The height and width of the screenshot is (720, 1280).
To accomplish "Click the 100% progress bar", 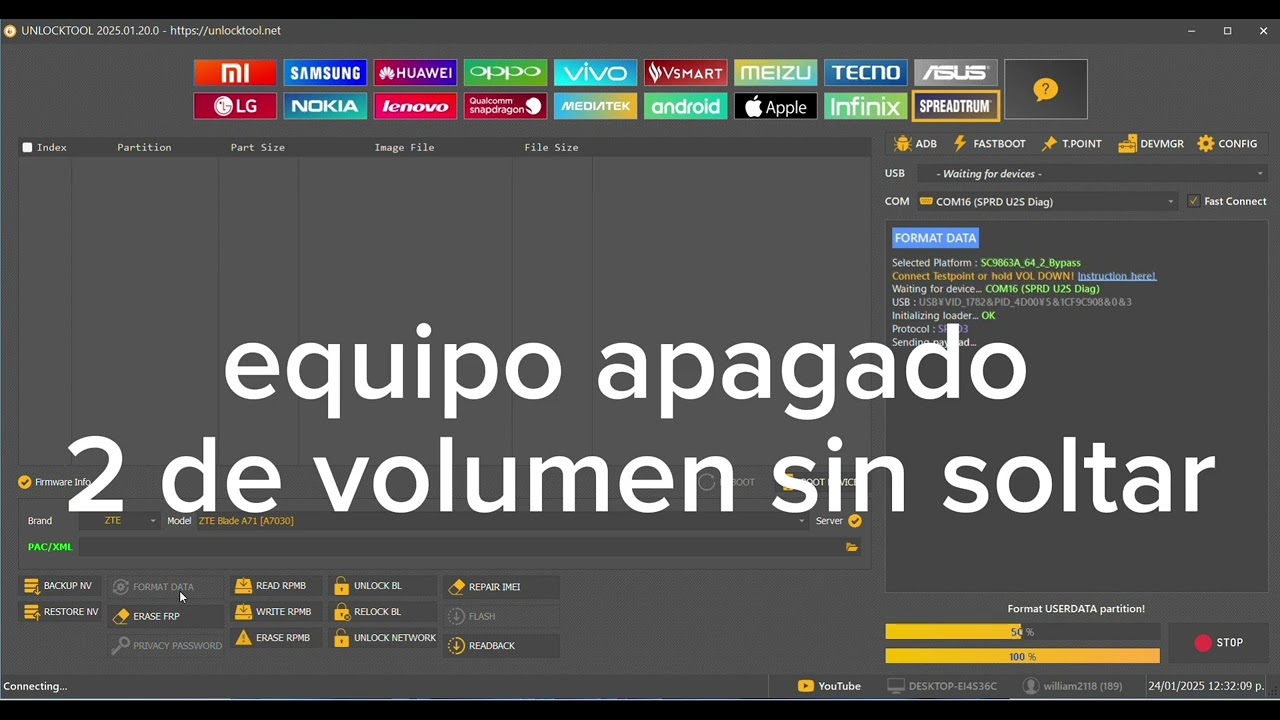I will tap(1022, 656).
